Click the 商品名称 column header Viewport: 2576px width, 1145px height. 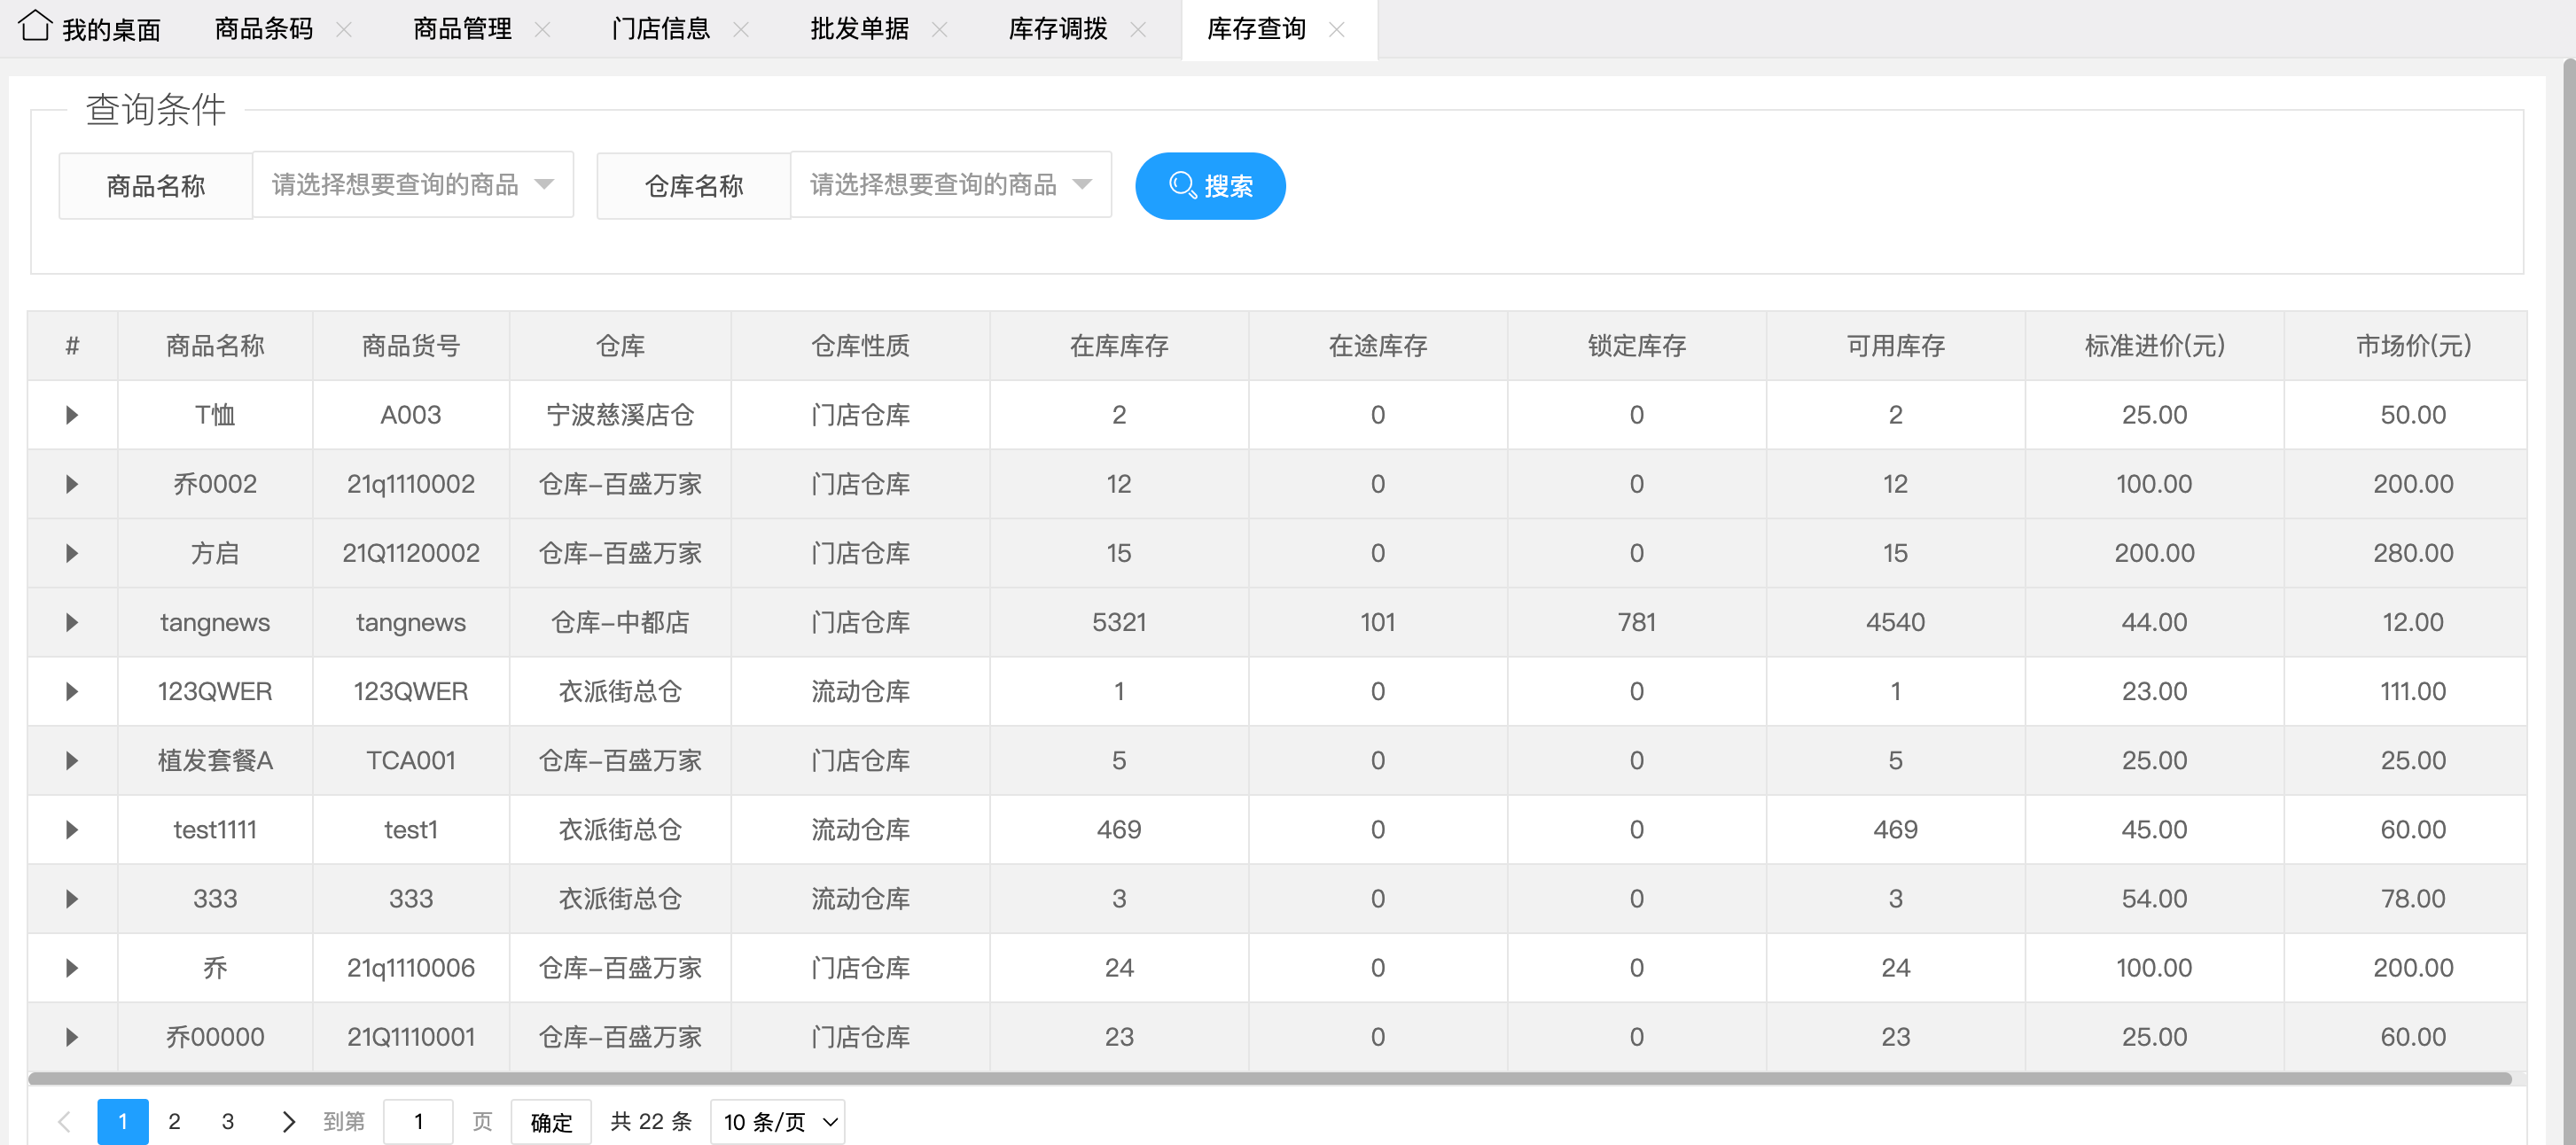215,346
